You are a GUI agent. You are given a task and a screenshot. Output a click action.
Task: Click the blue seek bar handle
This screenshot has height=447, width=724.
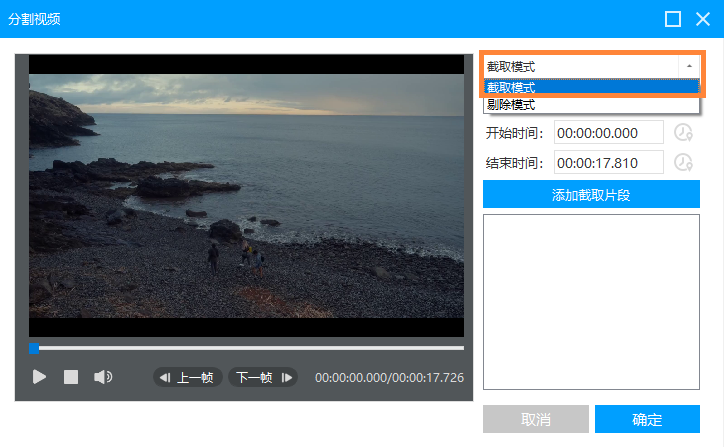coord(34,348)
